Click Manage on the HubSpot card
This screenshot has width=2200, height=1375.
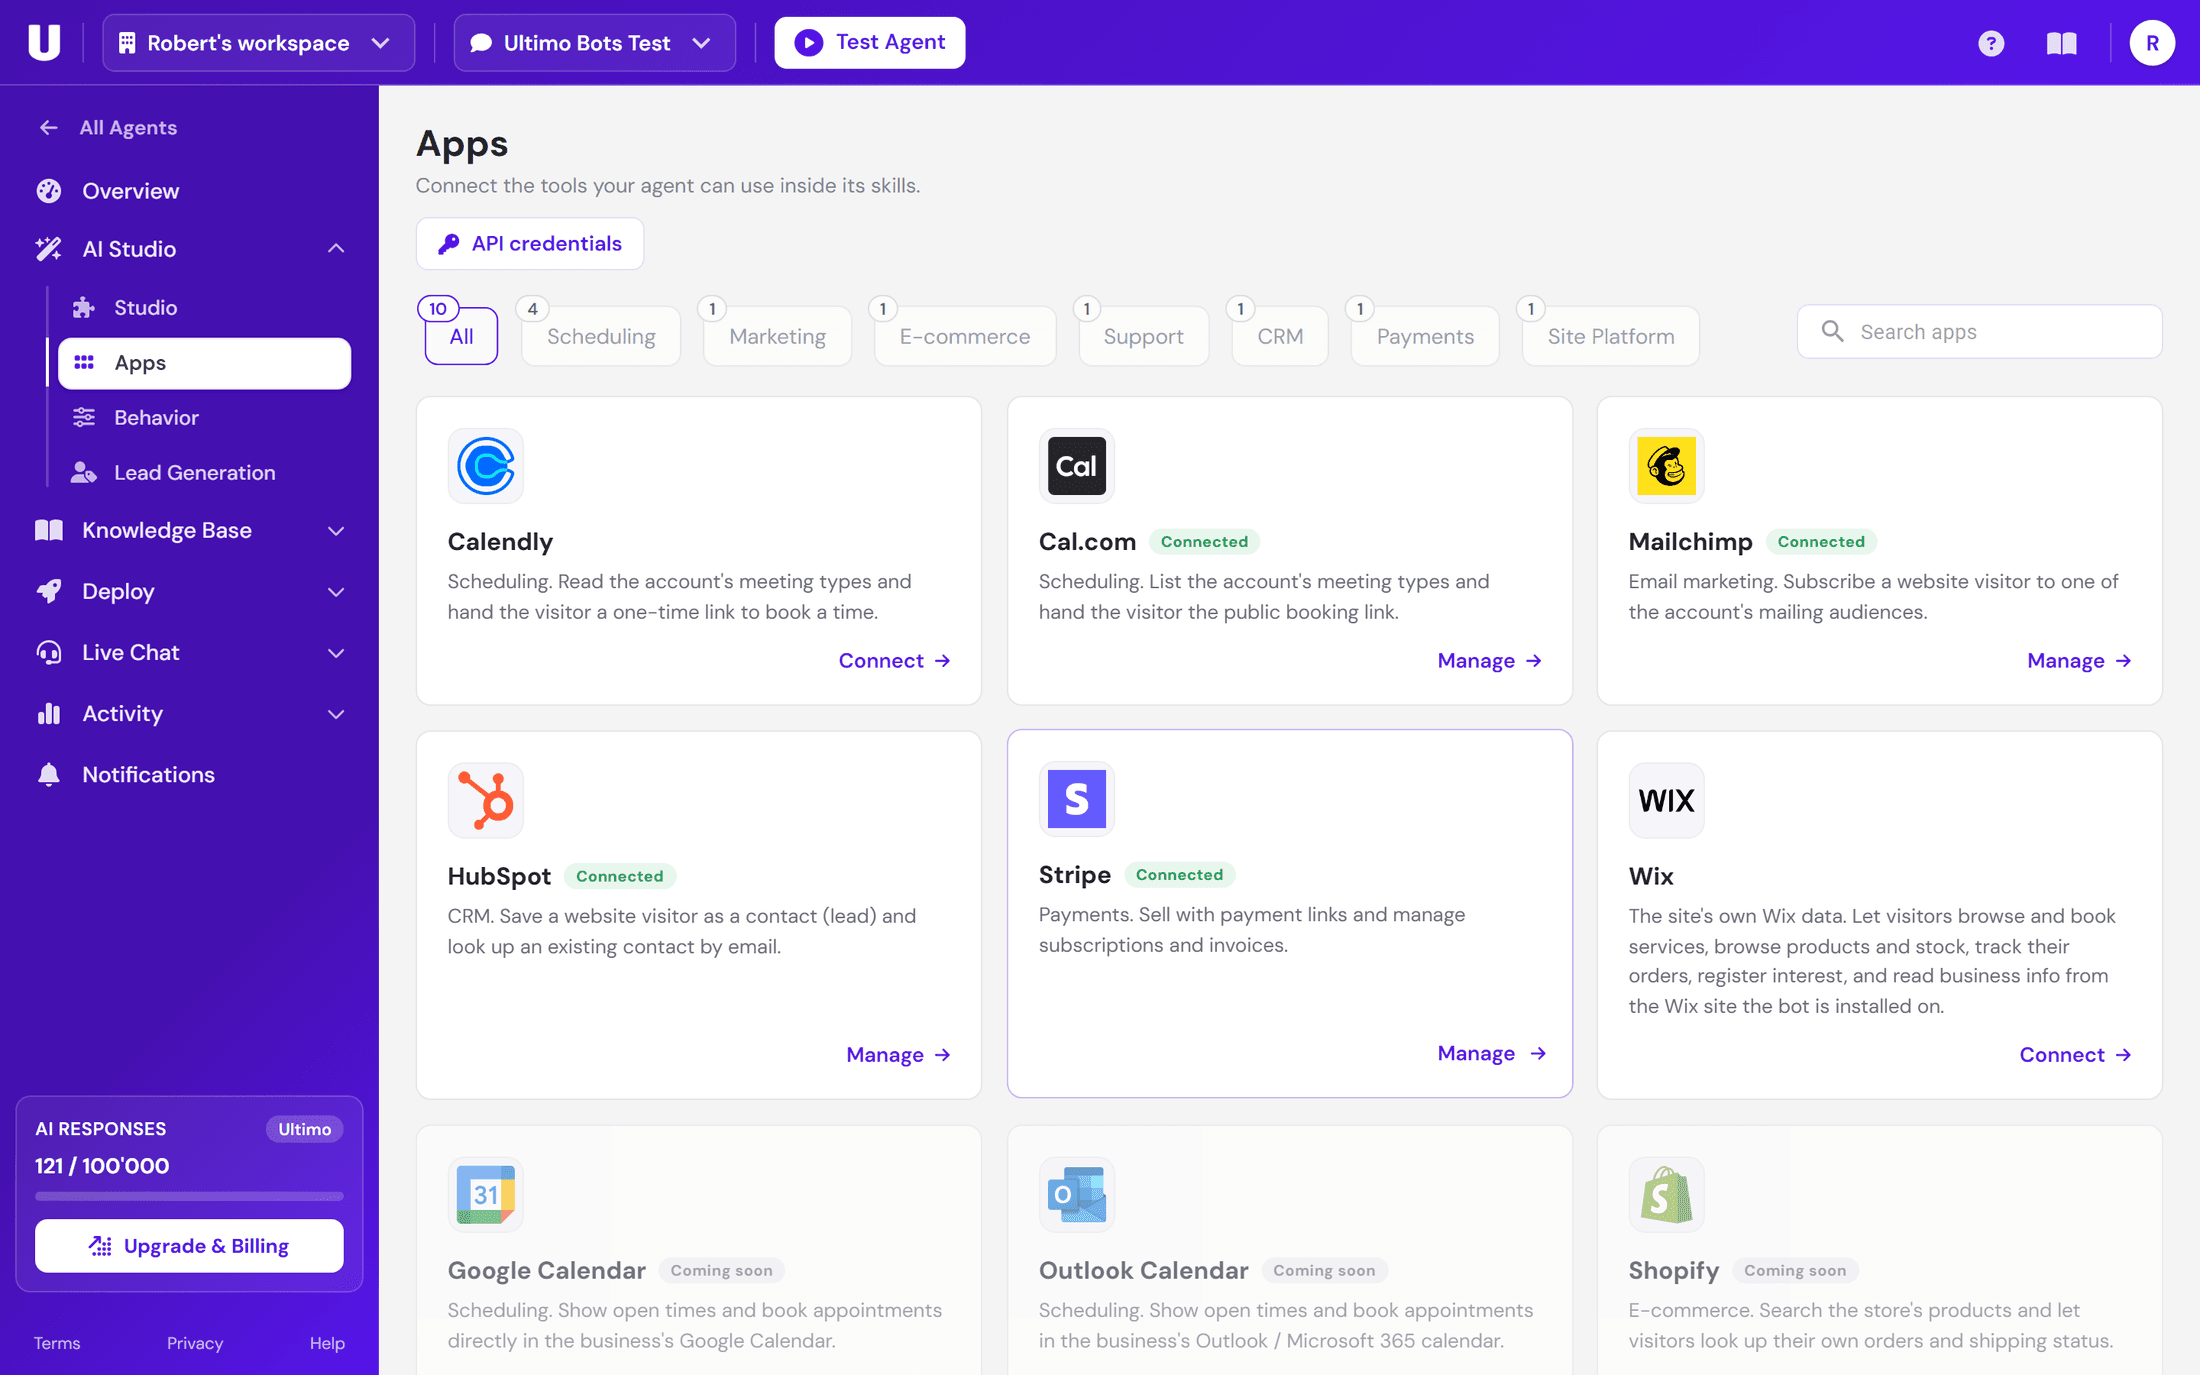coord(898,1055)
